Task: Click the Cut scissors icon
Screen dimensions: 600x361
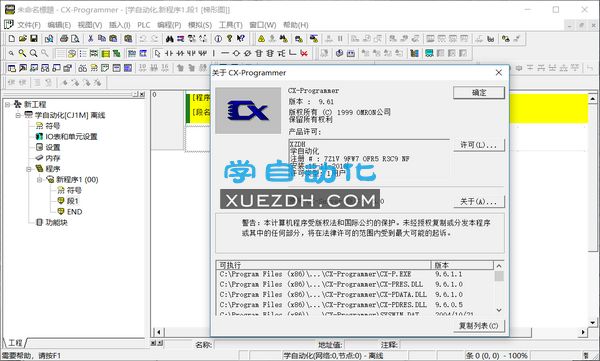Action: [x=91, y=39]
